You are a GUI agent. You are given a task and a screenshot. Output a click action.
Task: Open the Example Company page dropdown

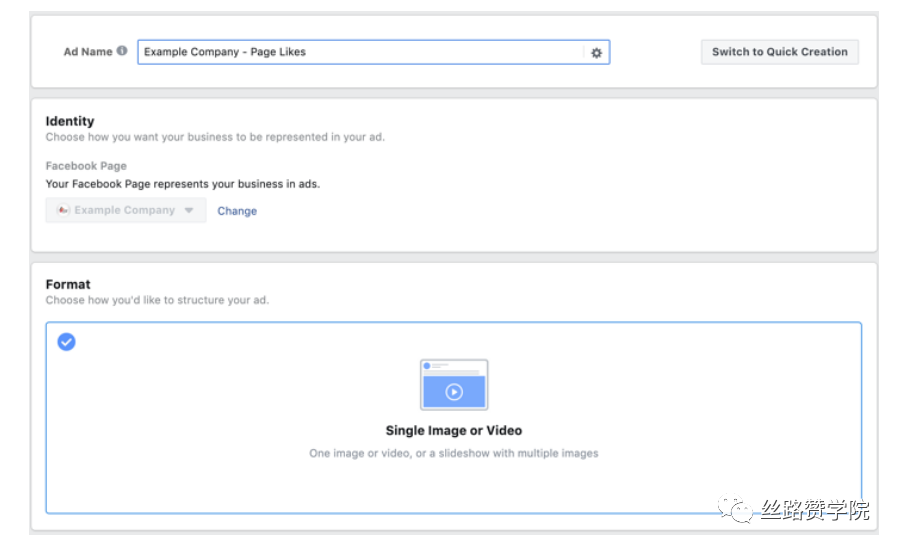point(126,210)
